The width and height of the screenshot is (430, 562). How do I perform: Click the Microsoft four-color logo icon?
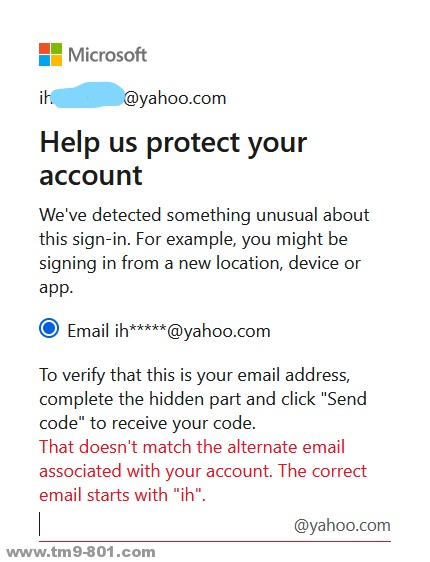(51, 54)
